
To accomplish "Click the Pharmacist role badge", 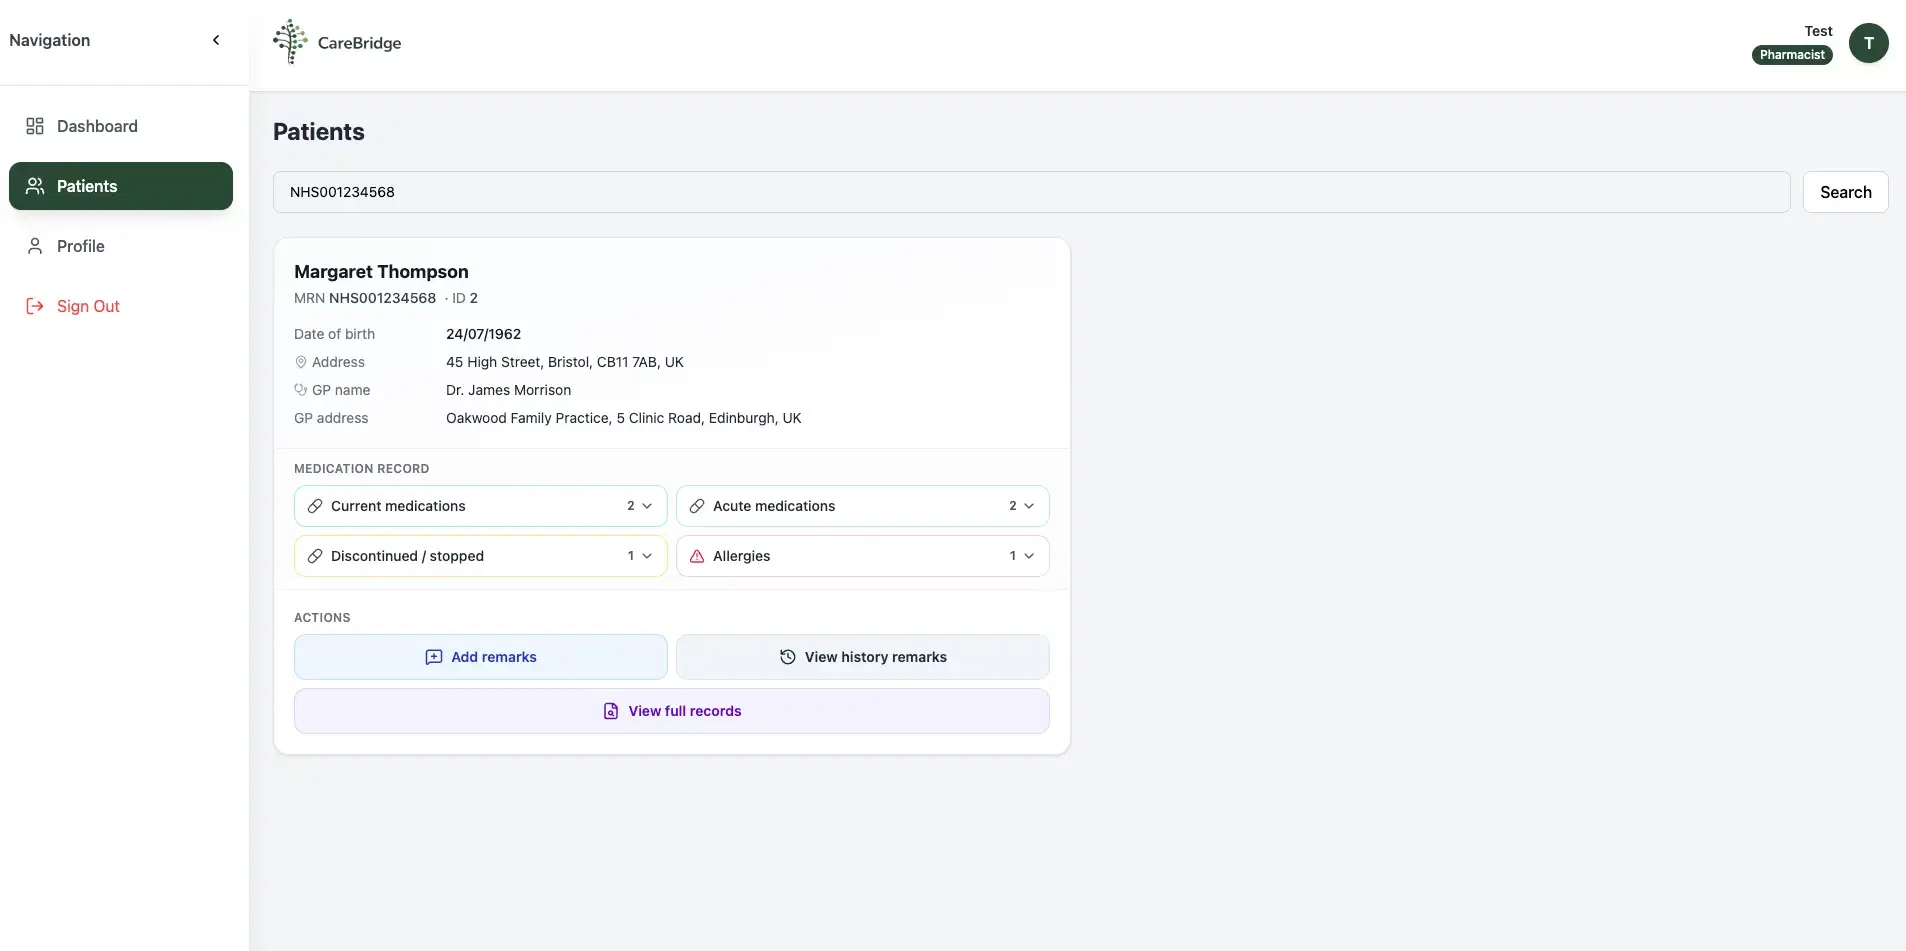I will pyautogui.click(x=1792, y=55).
